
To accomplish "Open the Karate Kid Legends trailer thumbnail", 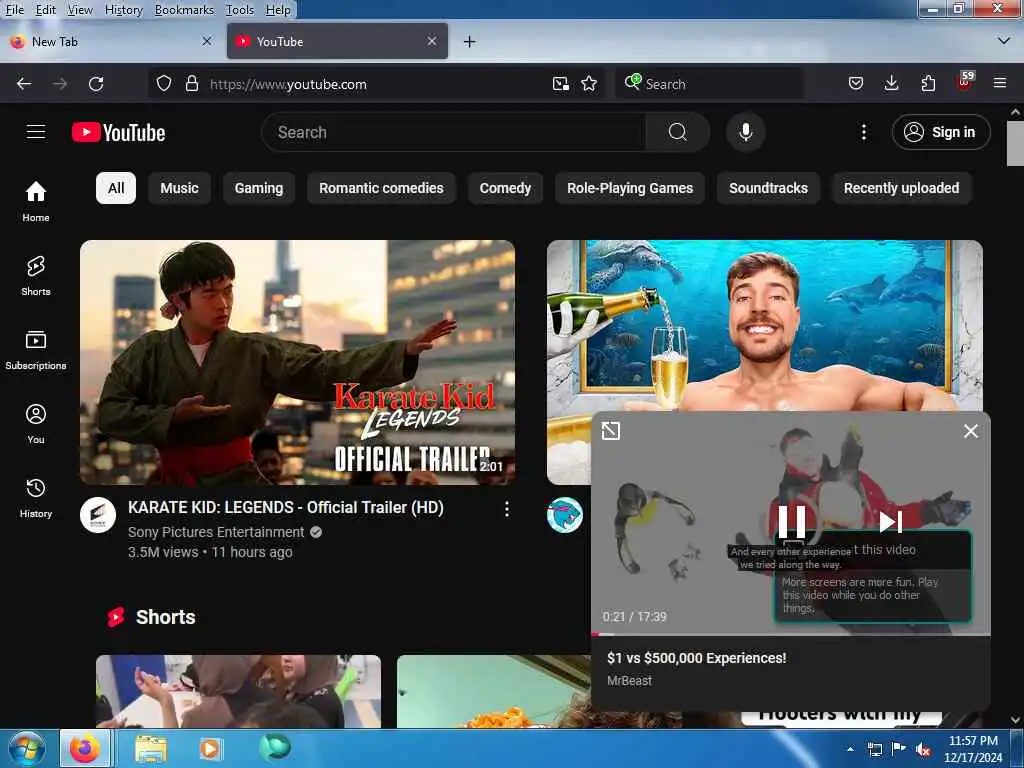I will [x=297, y=362].
